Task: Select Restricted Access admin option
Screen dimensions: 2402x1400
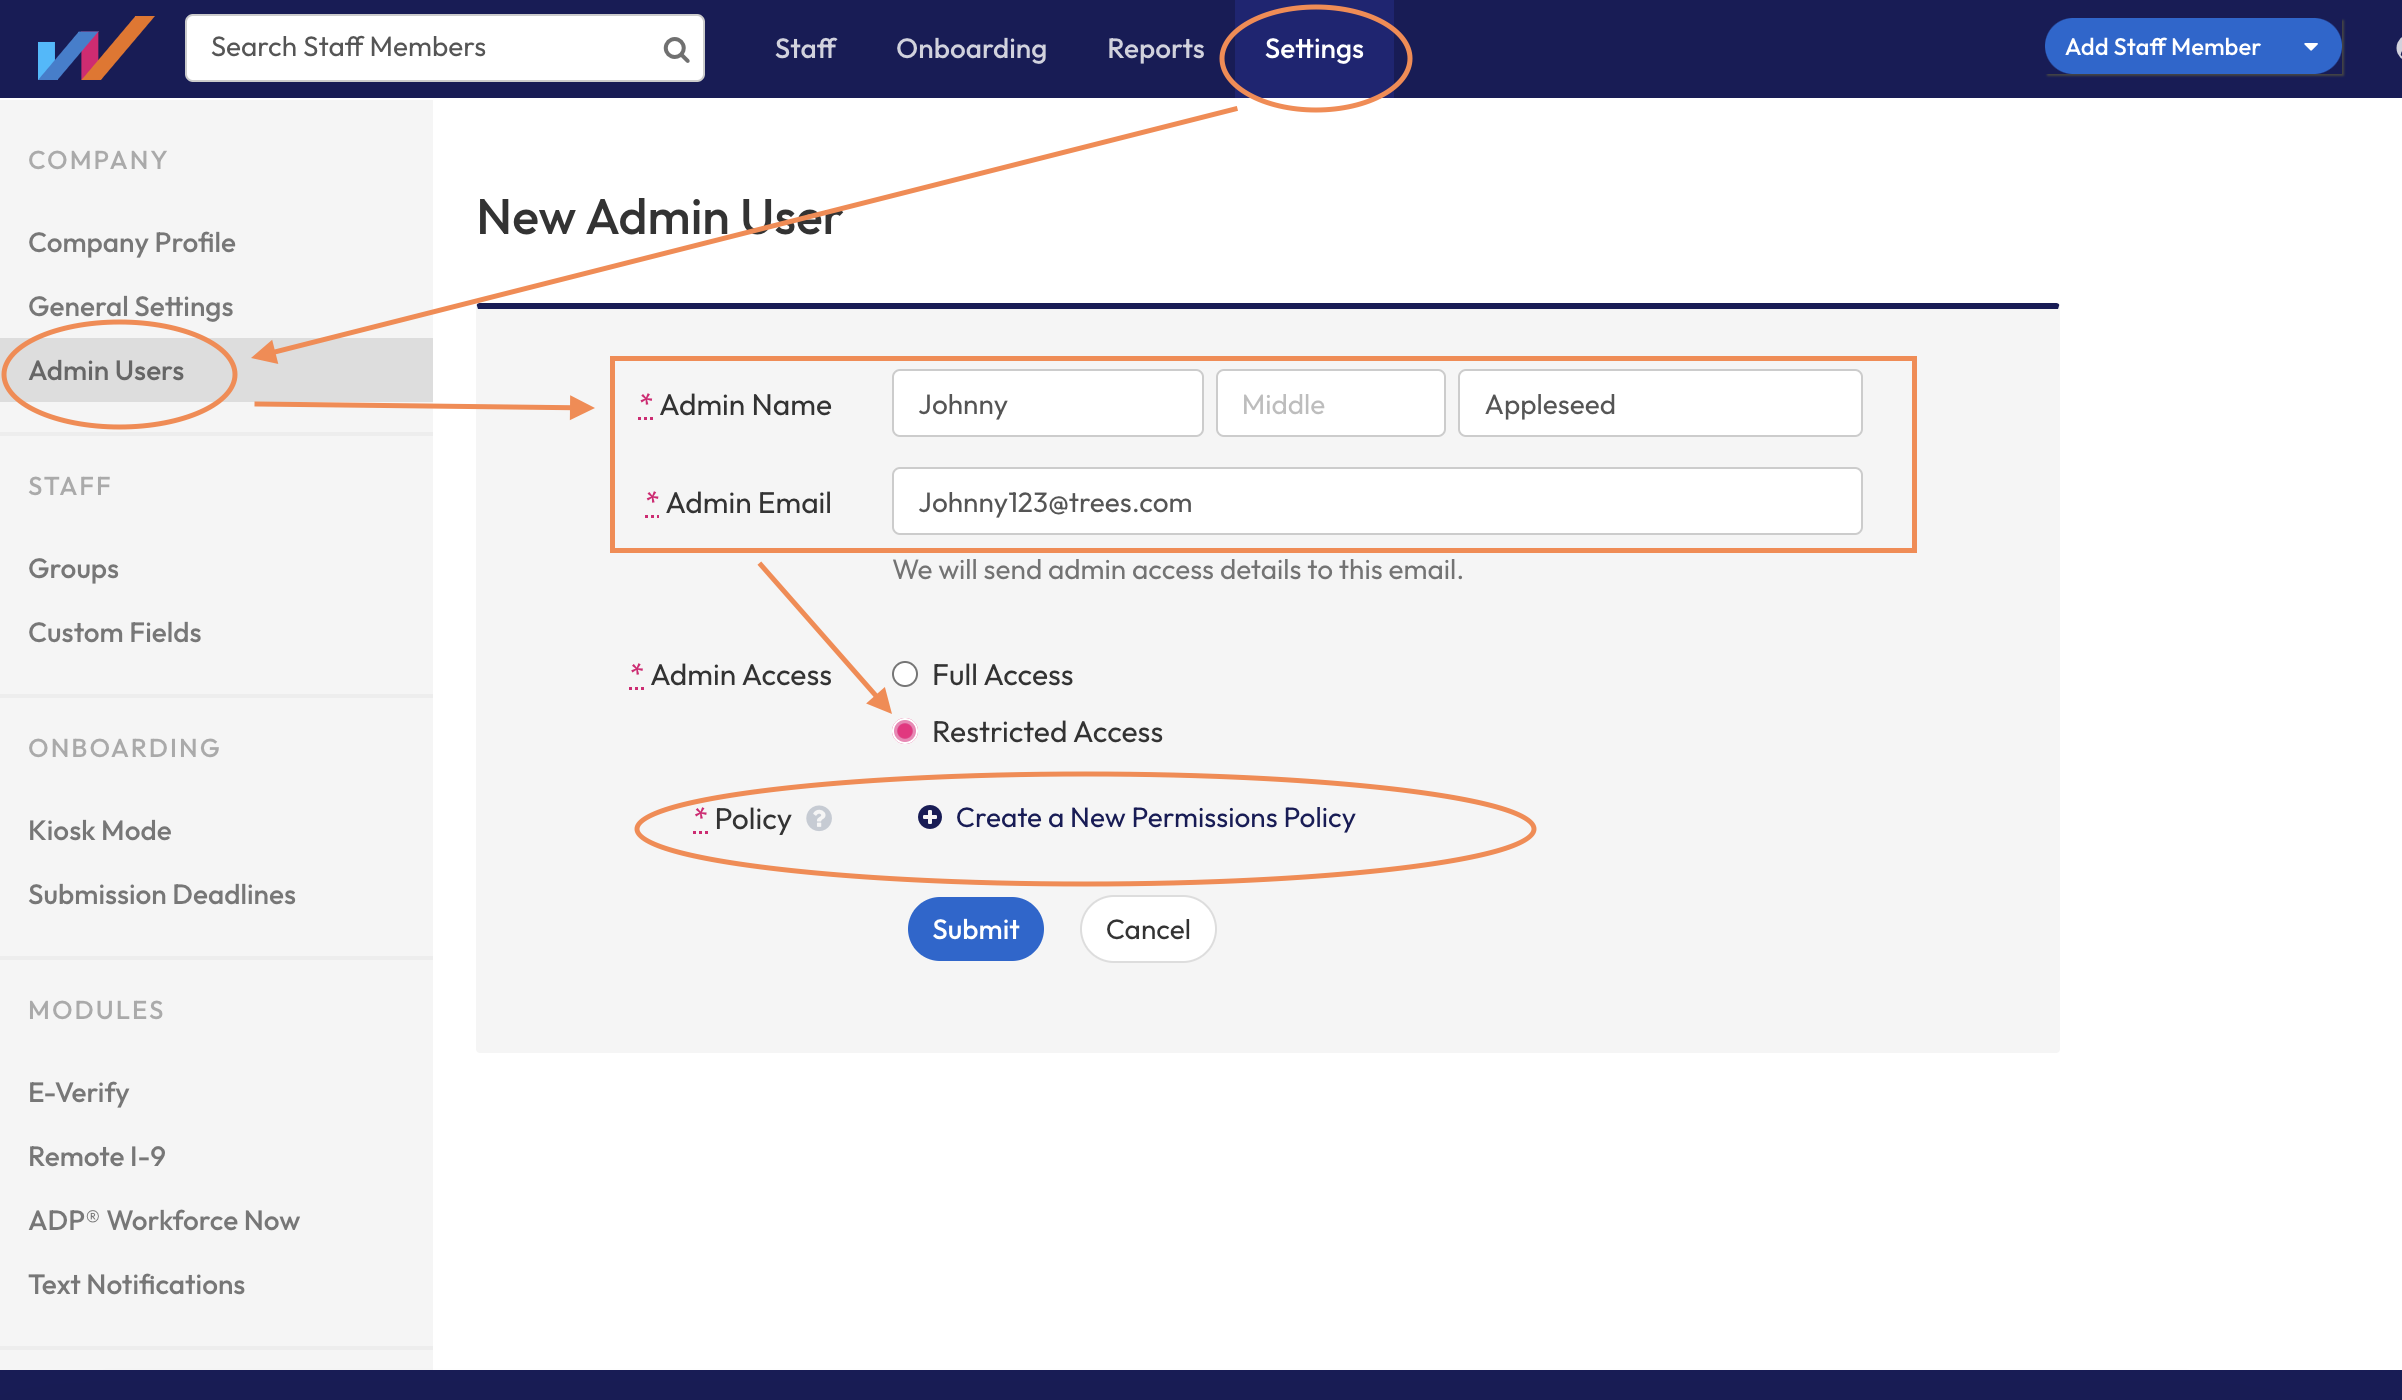Action: pyautogui.click(x=905, y=730)
